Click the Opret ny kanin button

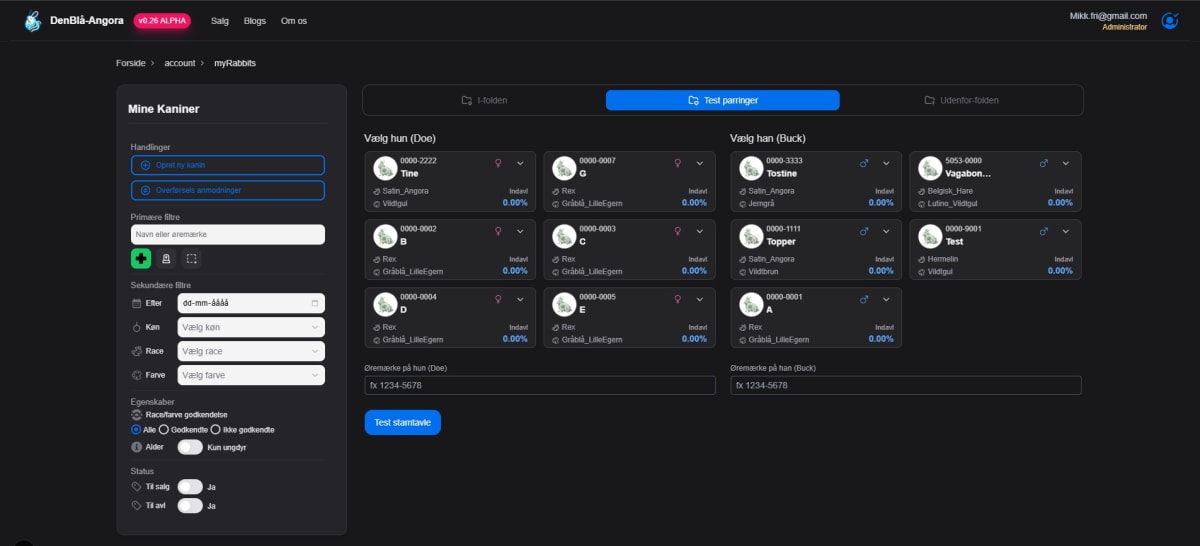pyautogui.click(x=228, y=165)
